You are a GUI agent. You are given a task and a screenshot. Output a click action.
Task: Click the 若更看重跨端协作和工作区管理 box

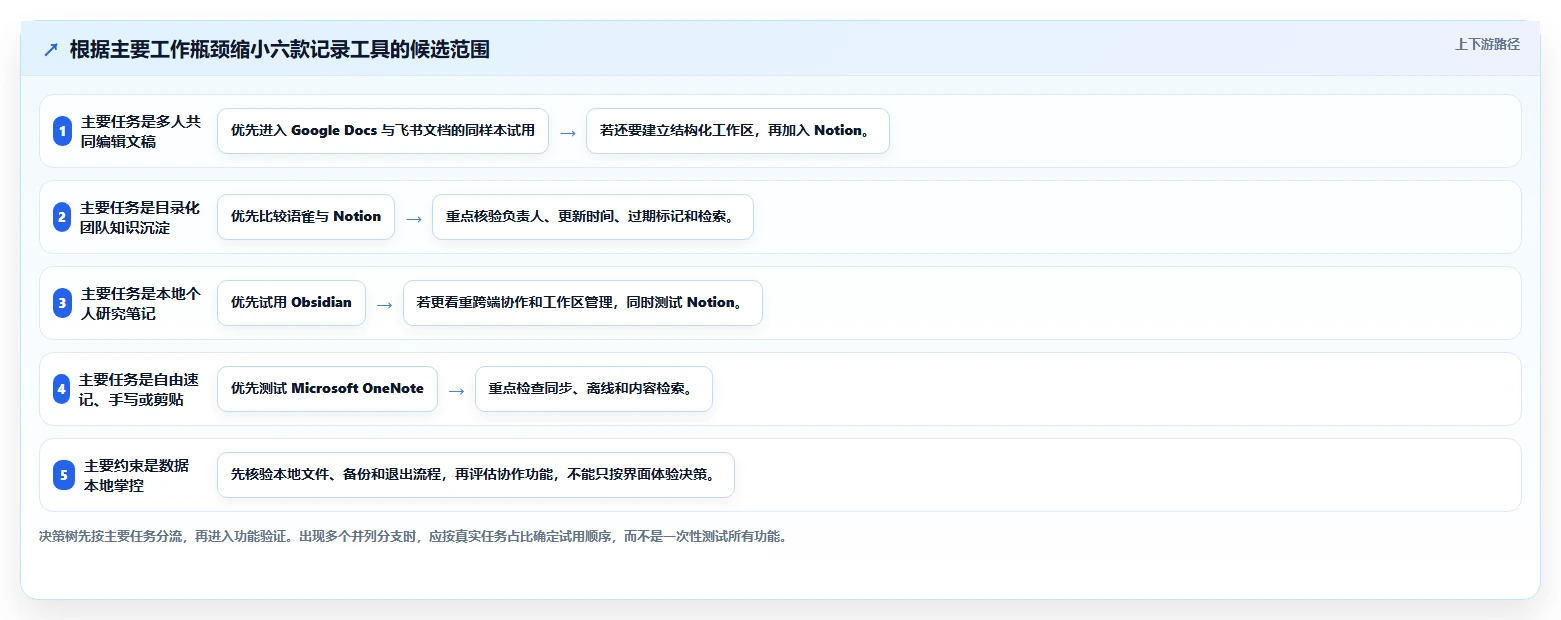583,303
